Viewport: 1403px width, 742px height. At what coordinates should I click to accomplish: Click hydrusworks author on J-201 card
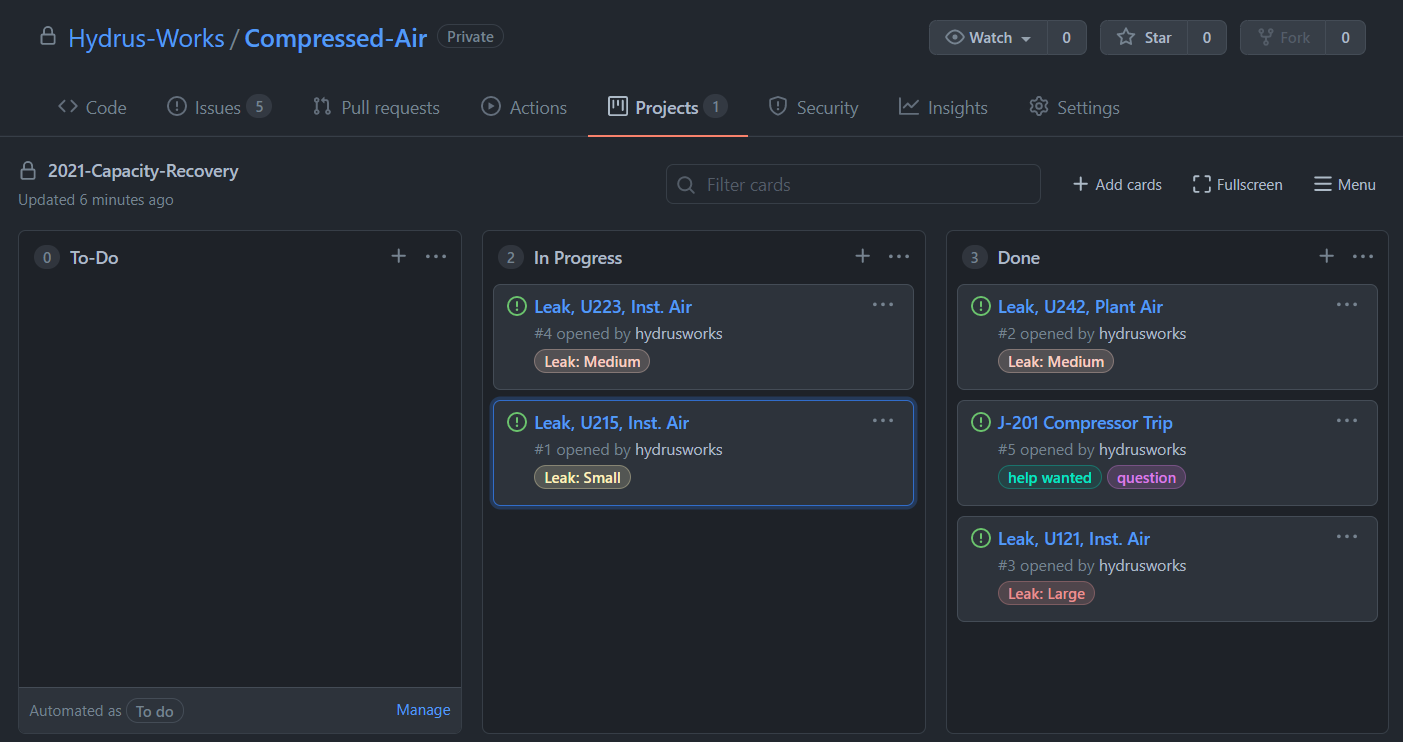1143,450
